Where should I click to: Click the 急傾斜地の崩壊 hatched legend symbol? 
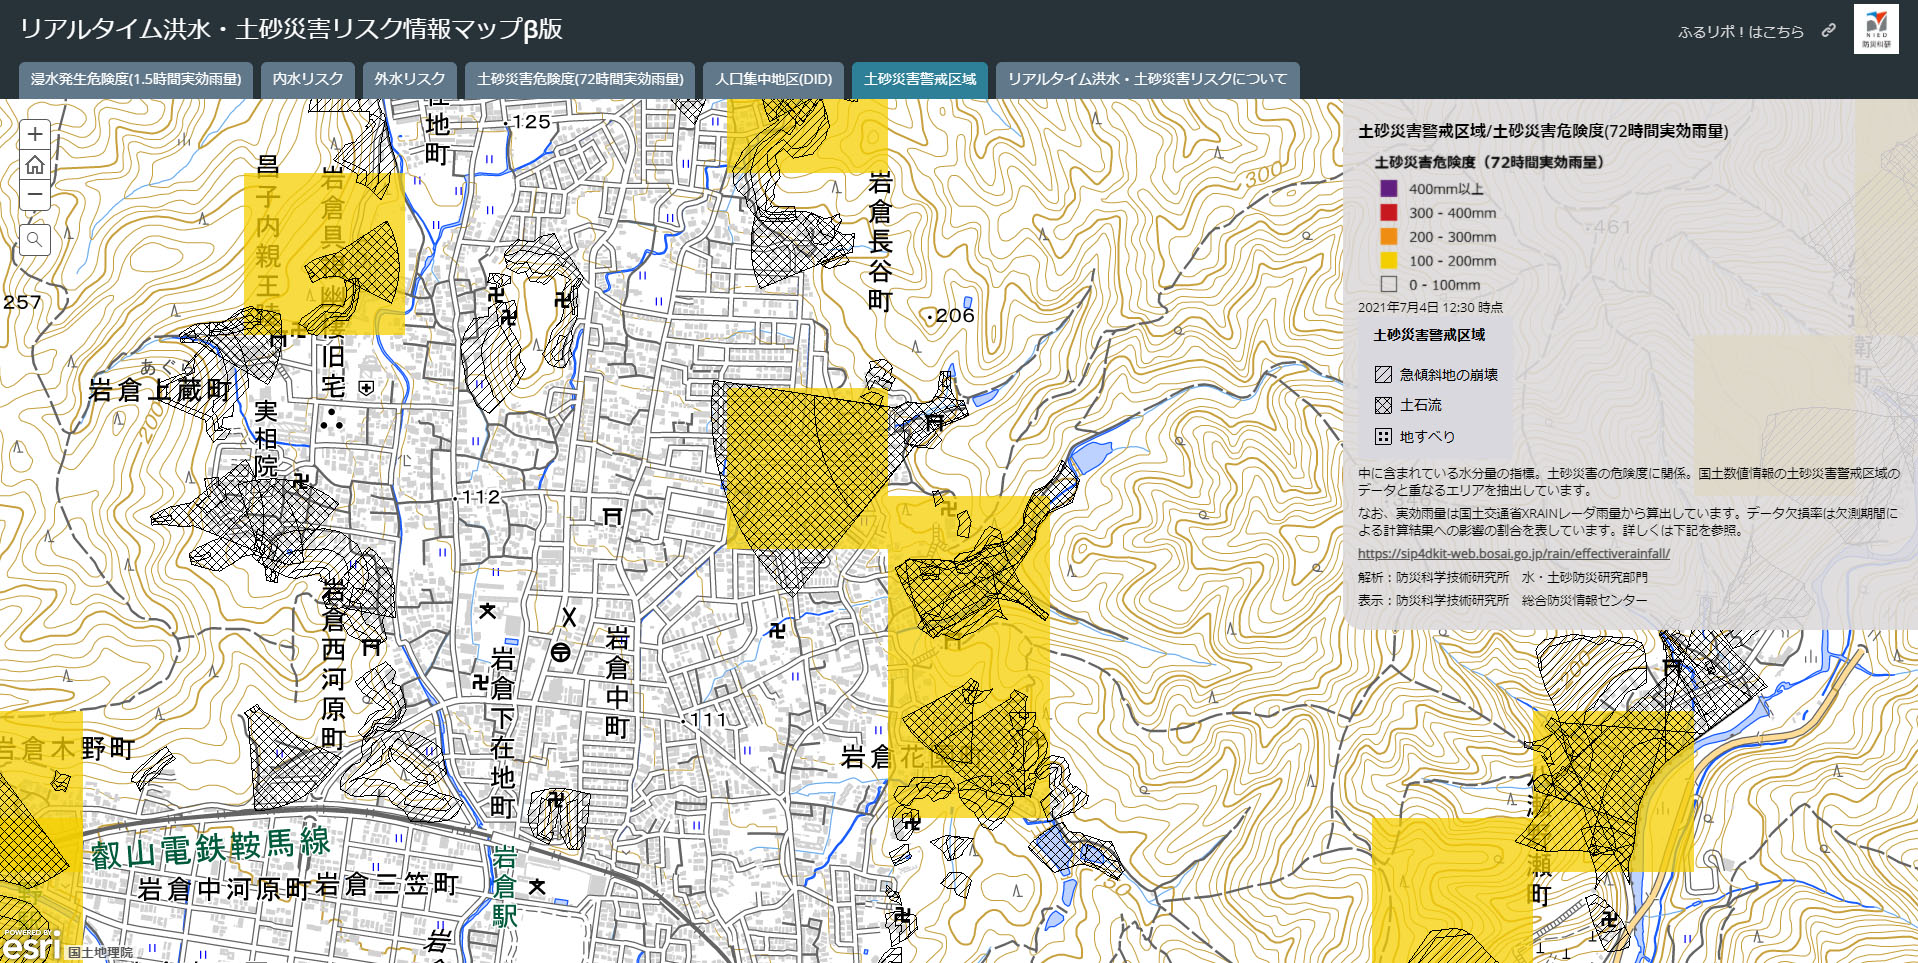pyautogui.click(x=1383, y=375)
